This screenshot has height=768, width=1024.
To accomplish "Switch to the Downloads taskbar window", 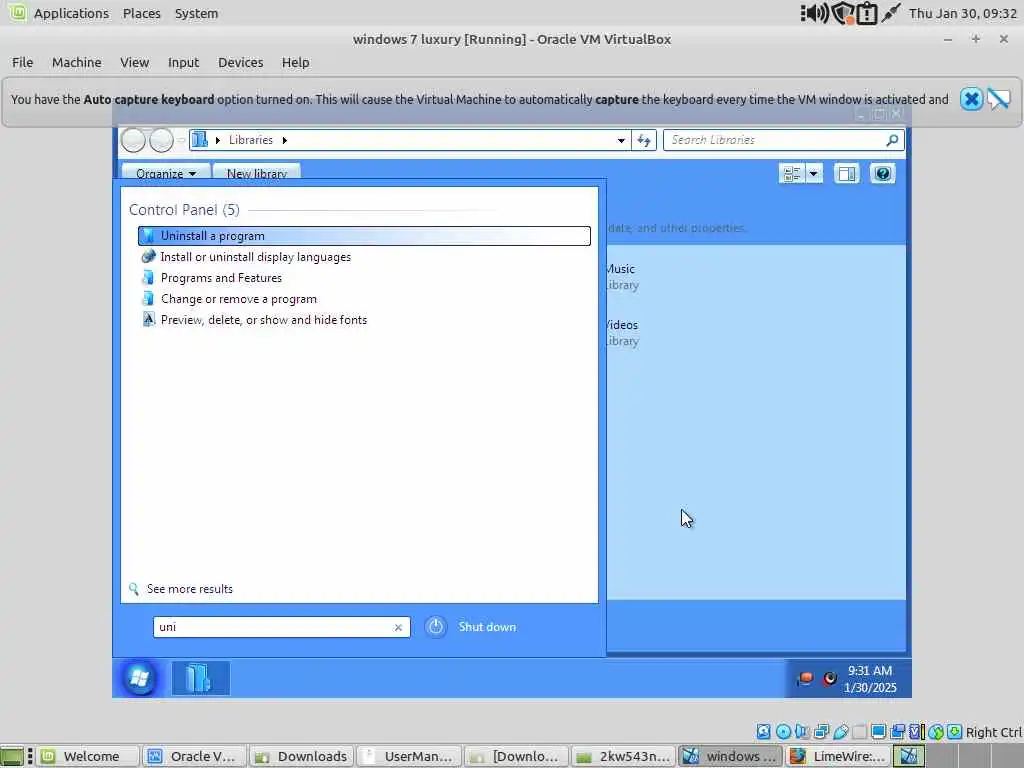I will point(301,756).
